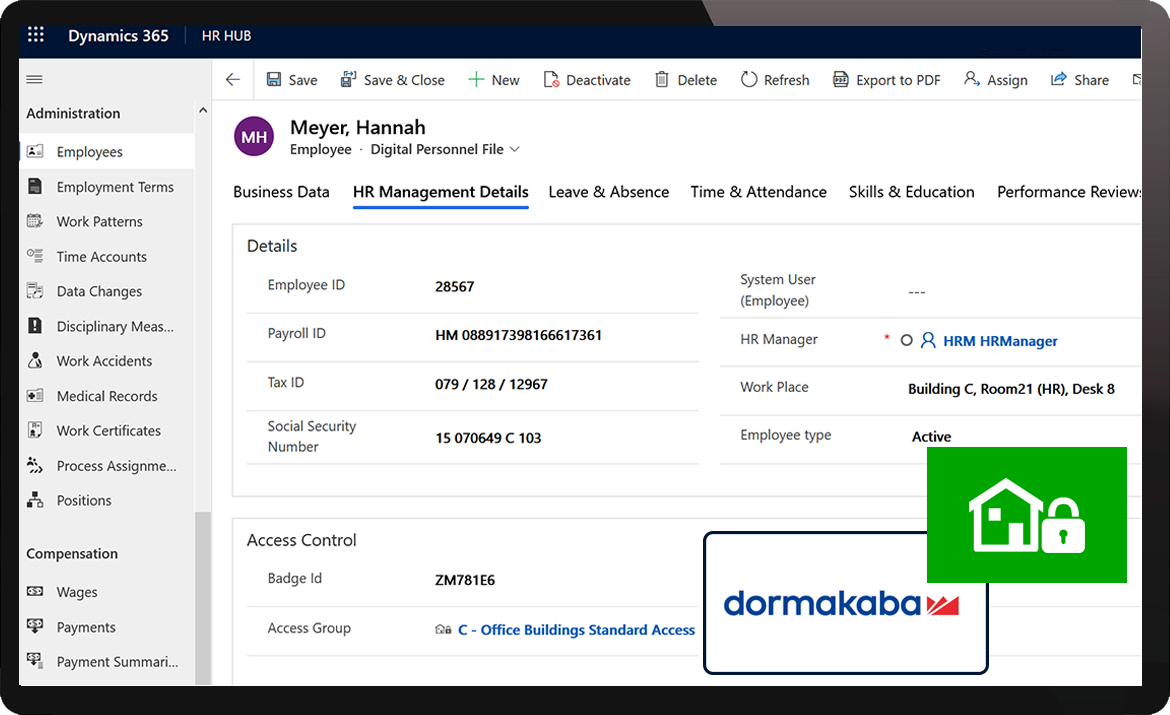This screenshot has height=715, width=1170.
Task: Click the Access Control section heading
Action: [x=301, y=540]
